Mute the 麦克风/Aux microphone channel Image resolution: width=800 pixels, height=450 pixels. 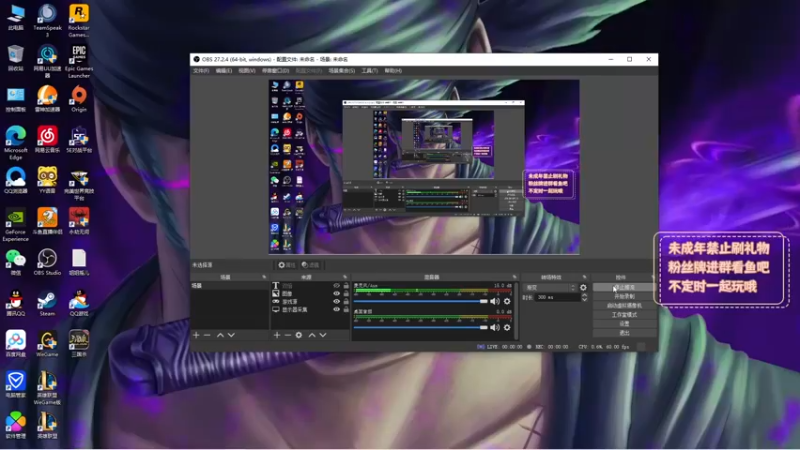[x=495, y=302]
